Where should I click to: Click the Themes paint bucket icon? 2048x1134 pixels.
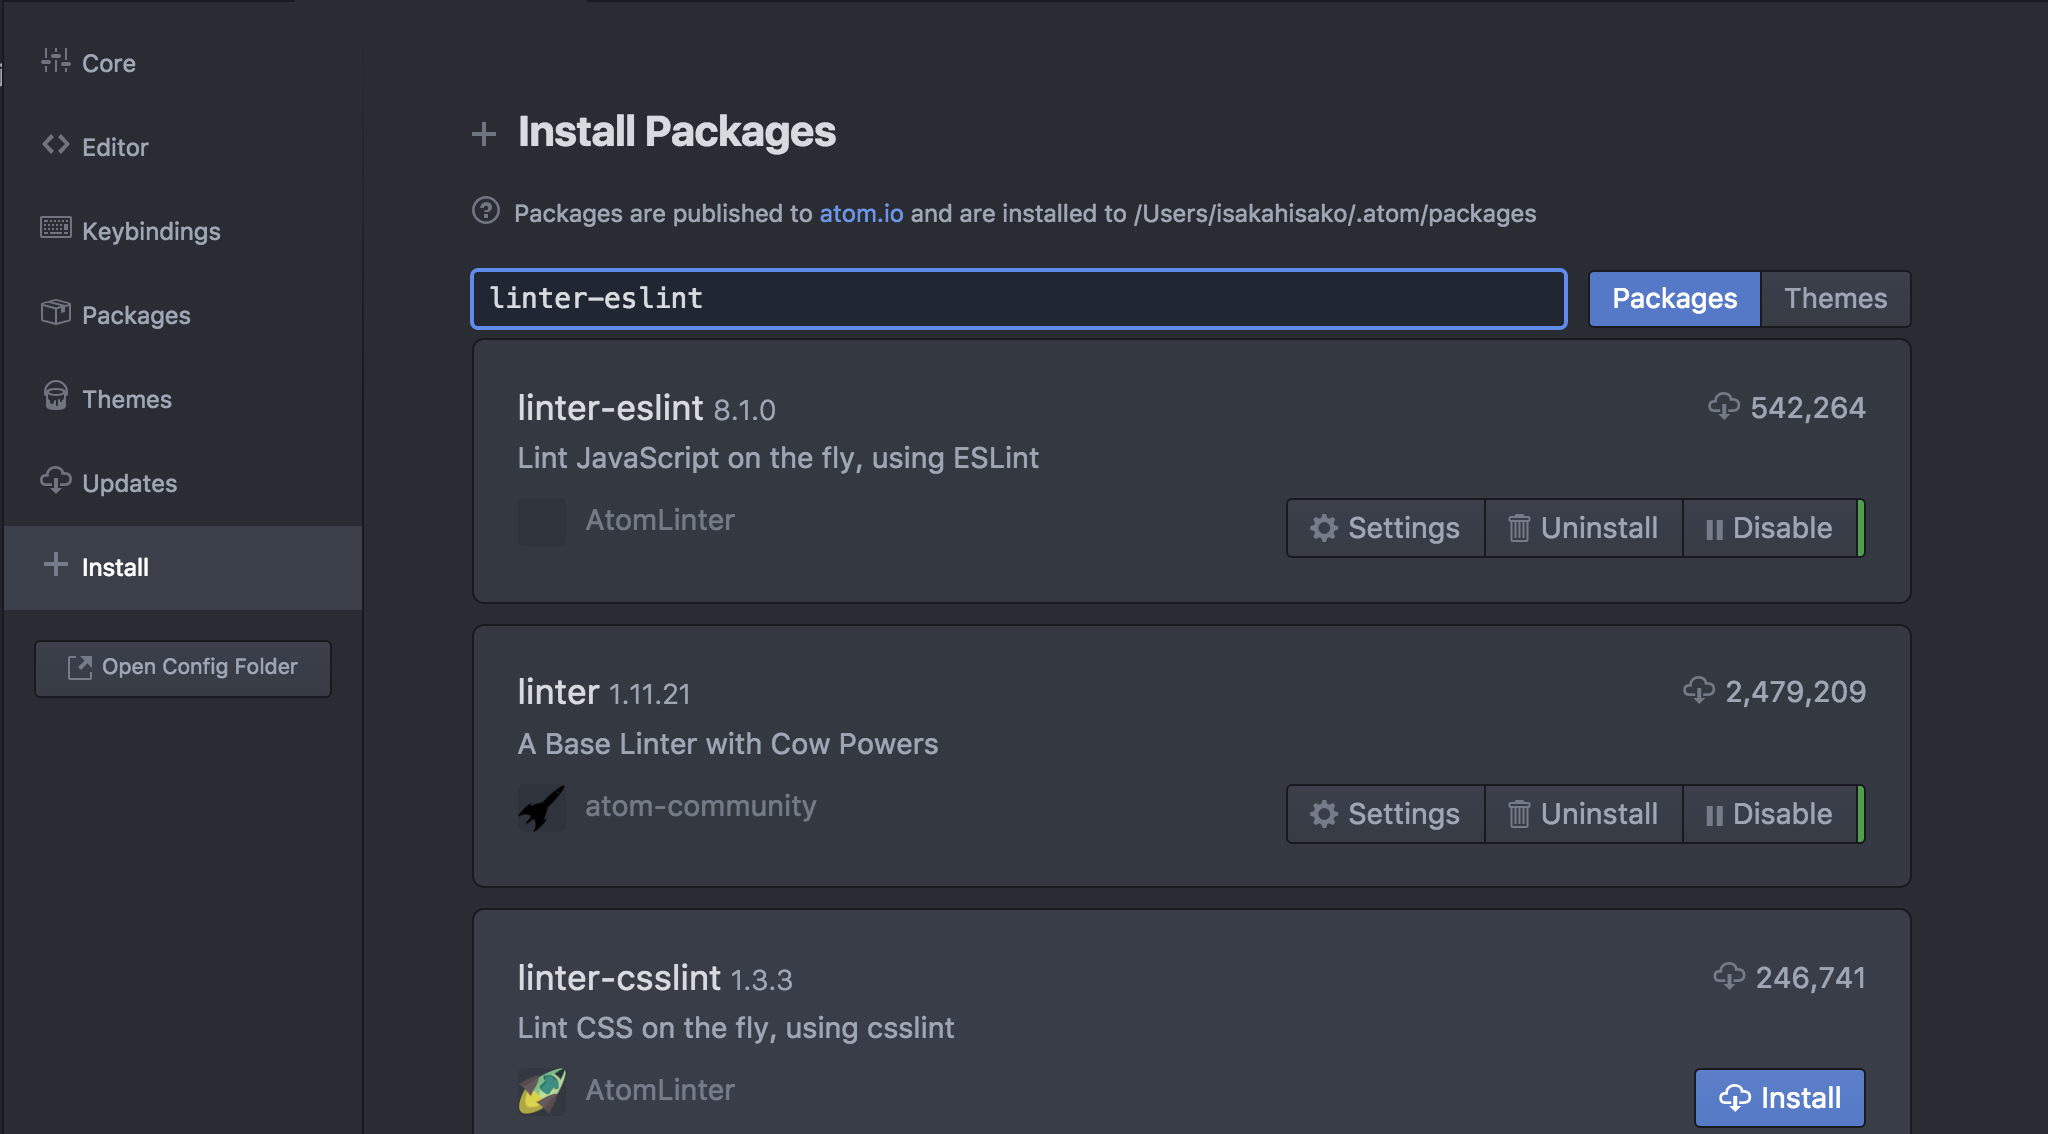pos(55,396)
